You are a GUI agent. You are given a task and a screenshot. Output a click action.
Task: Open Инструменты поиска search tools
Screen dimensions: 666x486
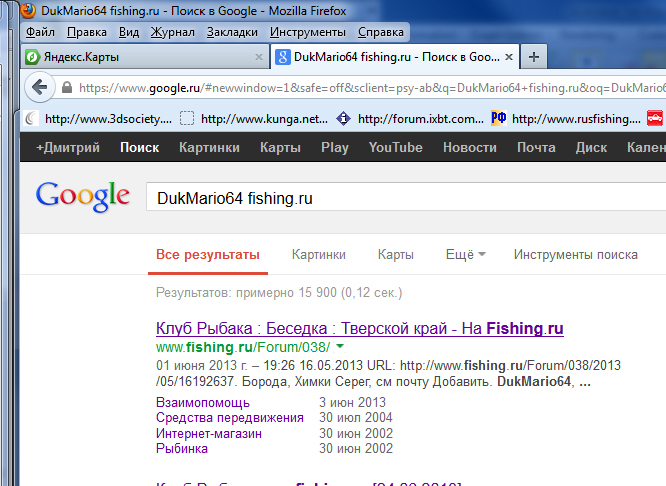point(575,255)
